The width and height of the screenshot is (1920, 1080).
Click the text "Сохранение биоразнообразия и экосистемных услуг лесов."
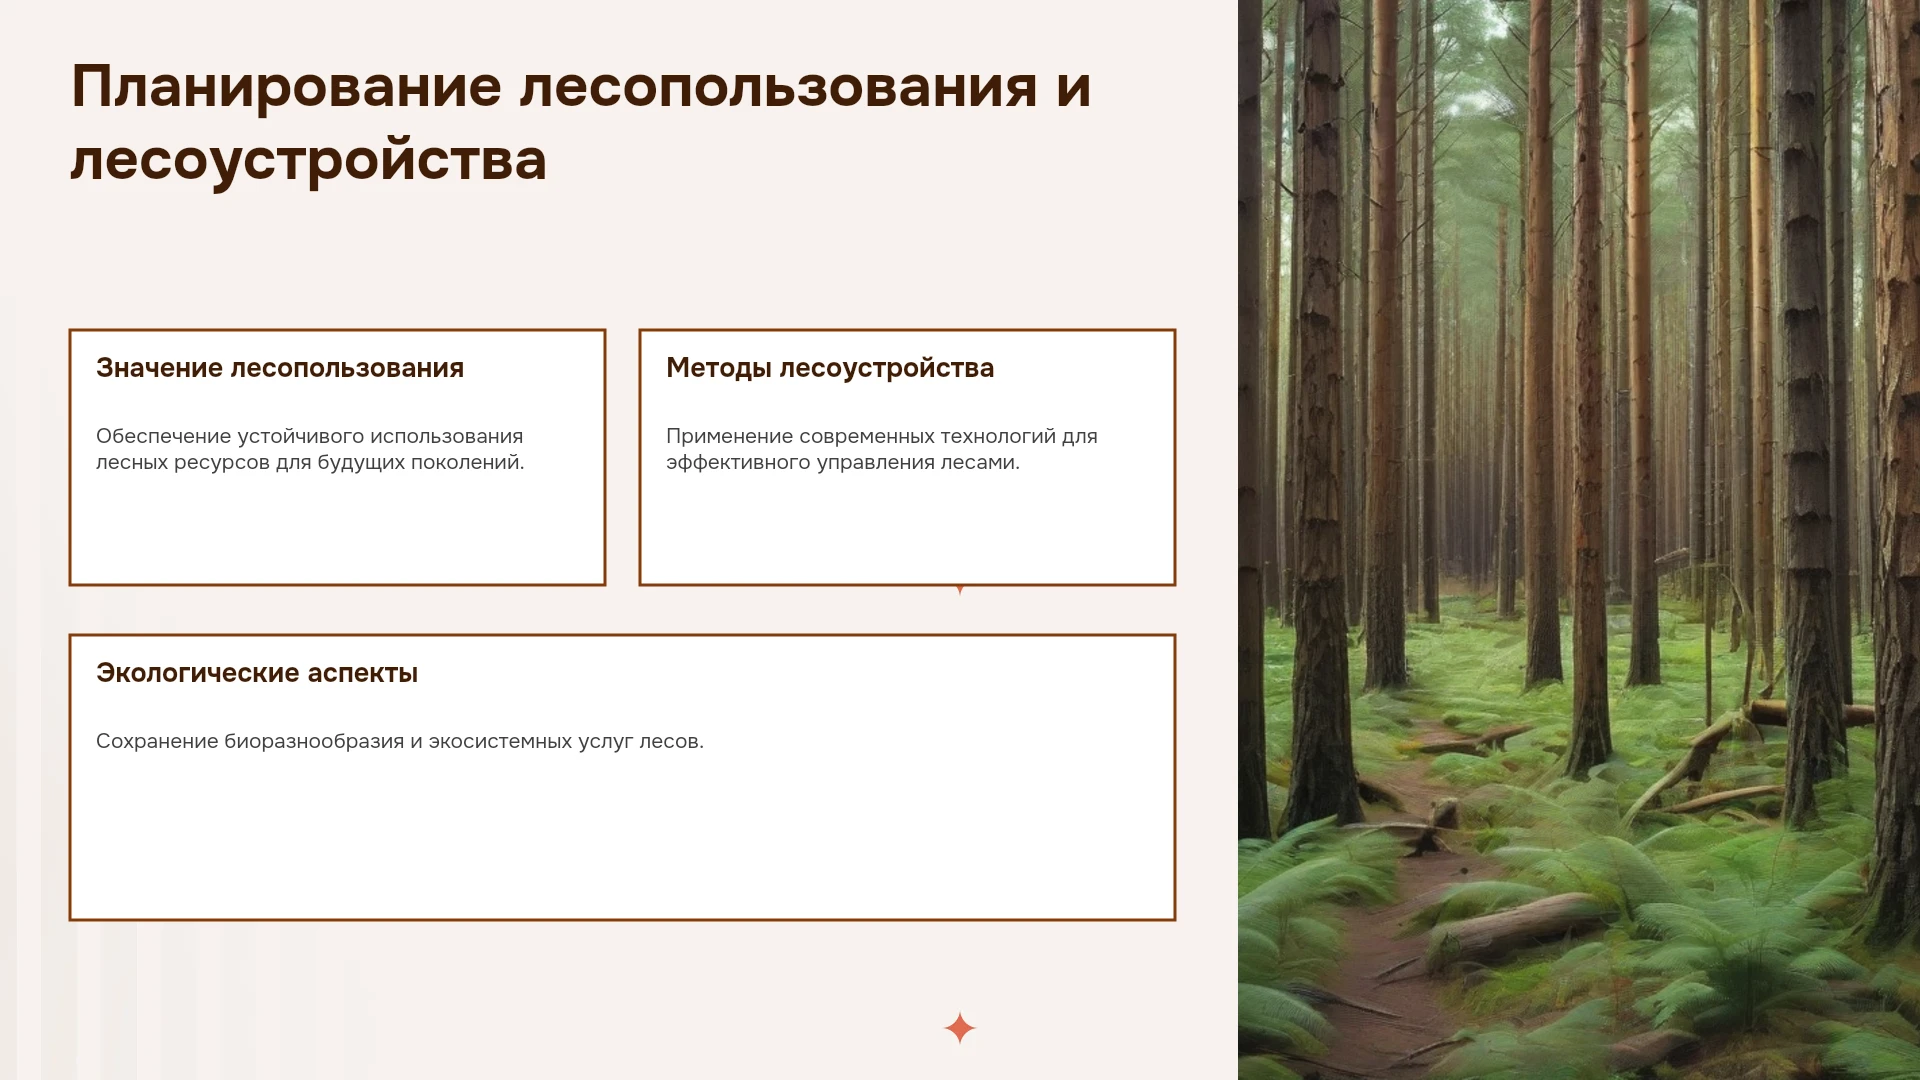[x=400, y=741]
